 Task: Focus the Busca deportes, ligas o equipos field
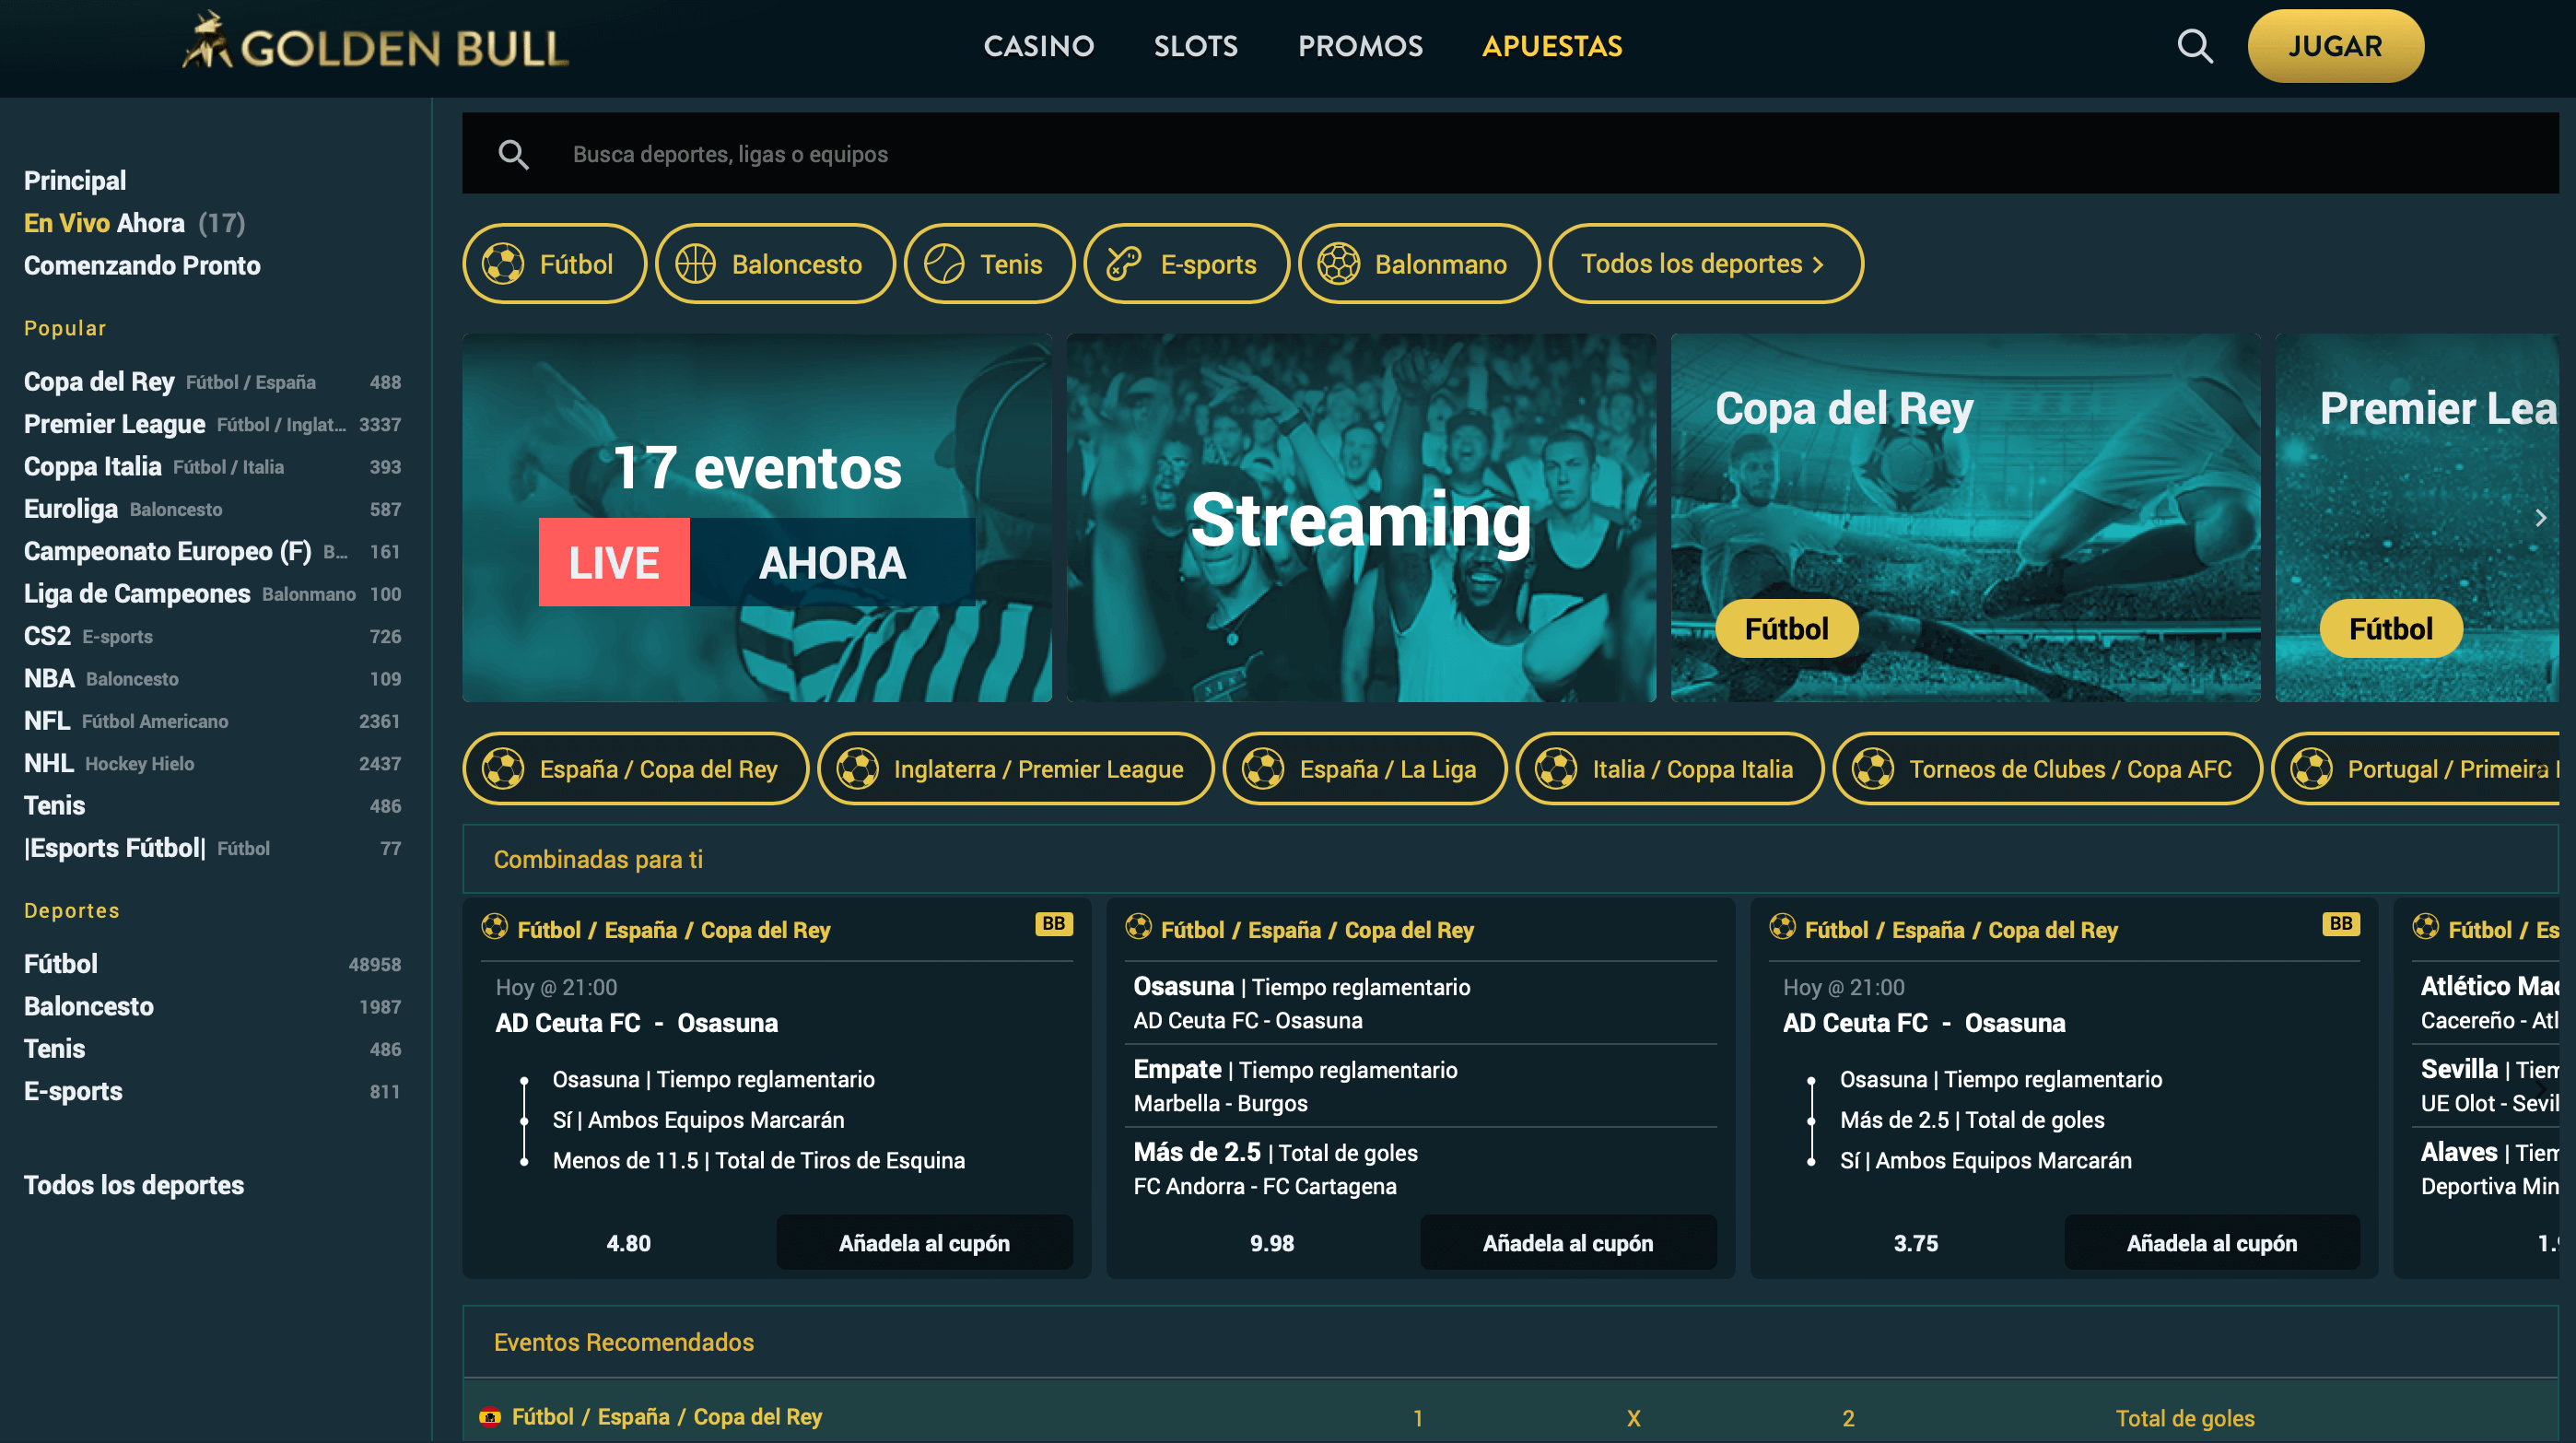1510,154
